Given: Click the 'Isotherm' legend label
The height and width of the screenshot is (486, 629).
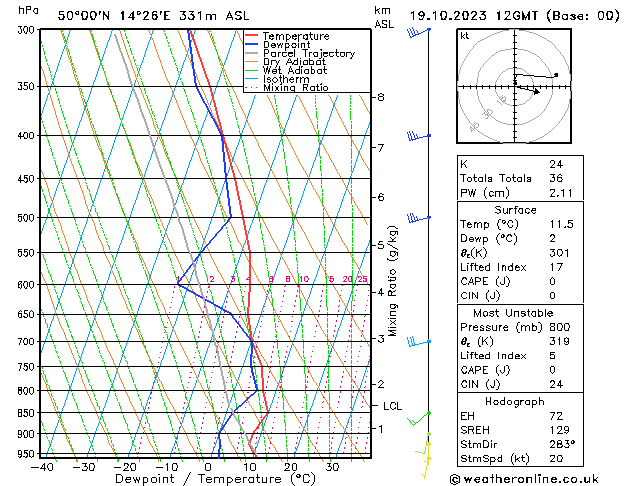Looking at the screenshot, I should [x=286, y=79].
